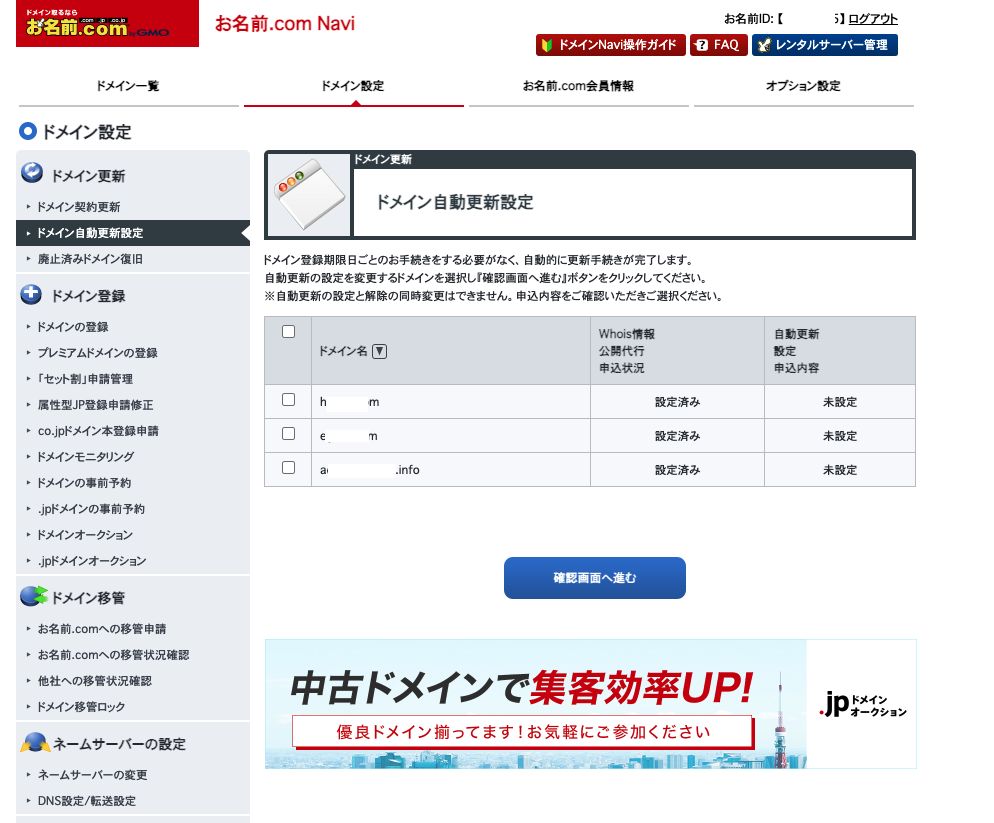Click the .info domain name cell

[451, 470]
